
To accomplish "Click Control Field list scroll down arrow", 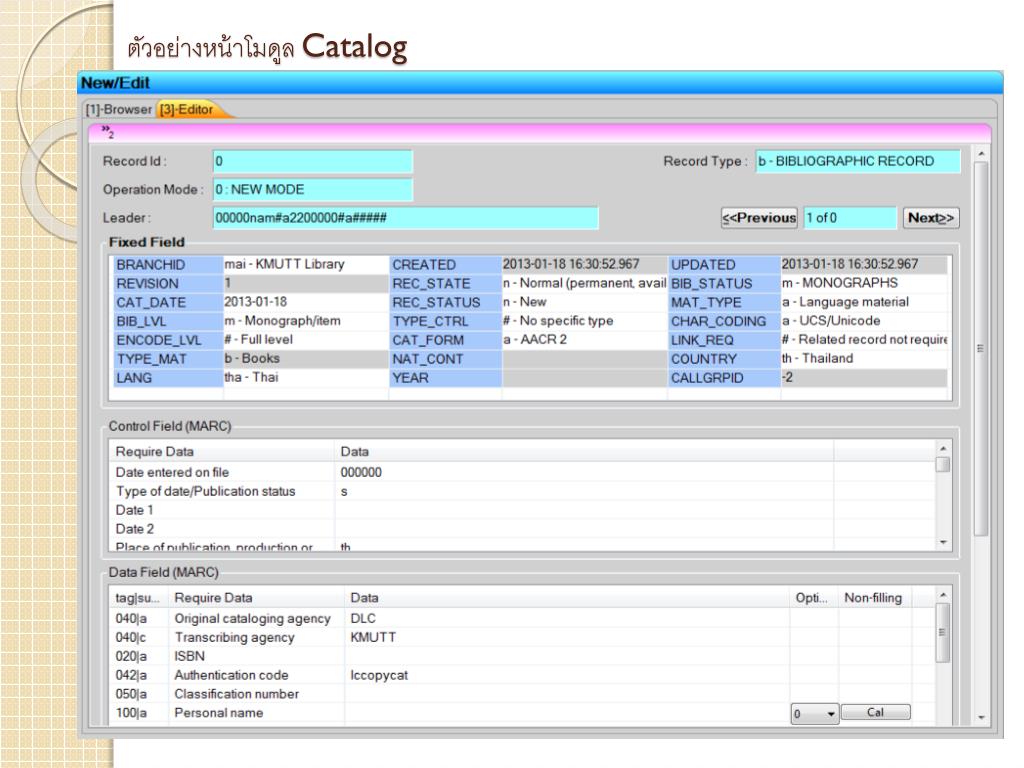I will 943,542.
